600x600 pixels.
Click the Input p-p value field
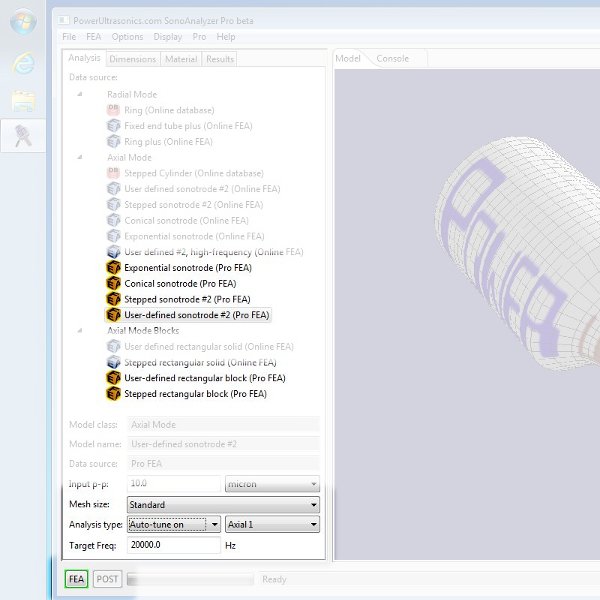coord(174,484)
